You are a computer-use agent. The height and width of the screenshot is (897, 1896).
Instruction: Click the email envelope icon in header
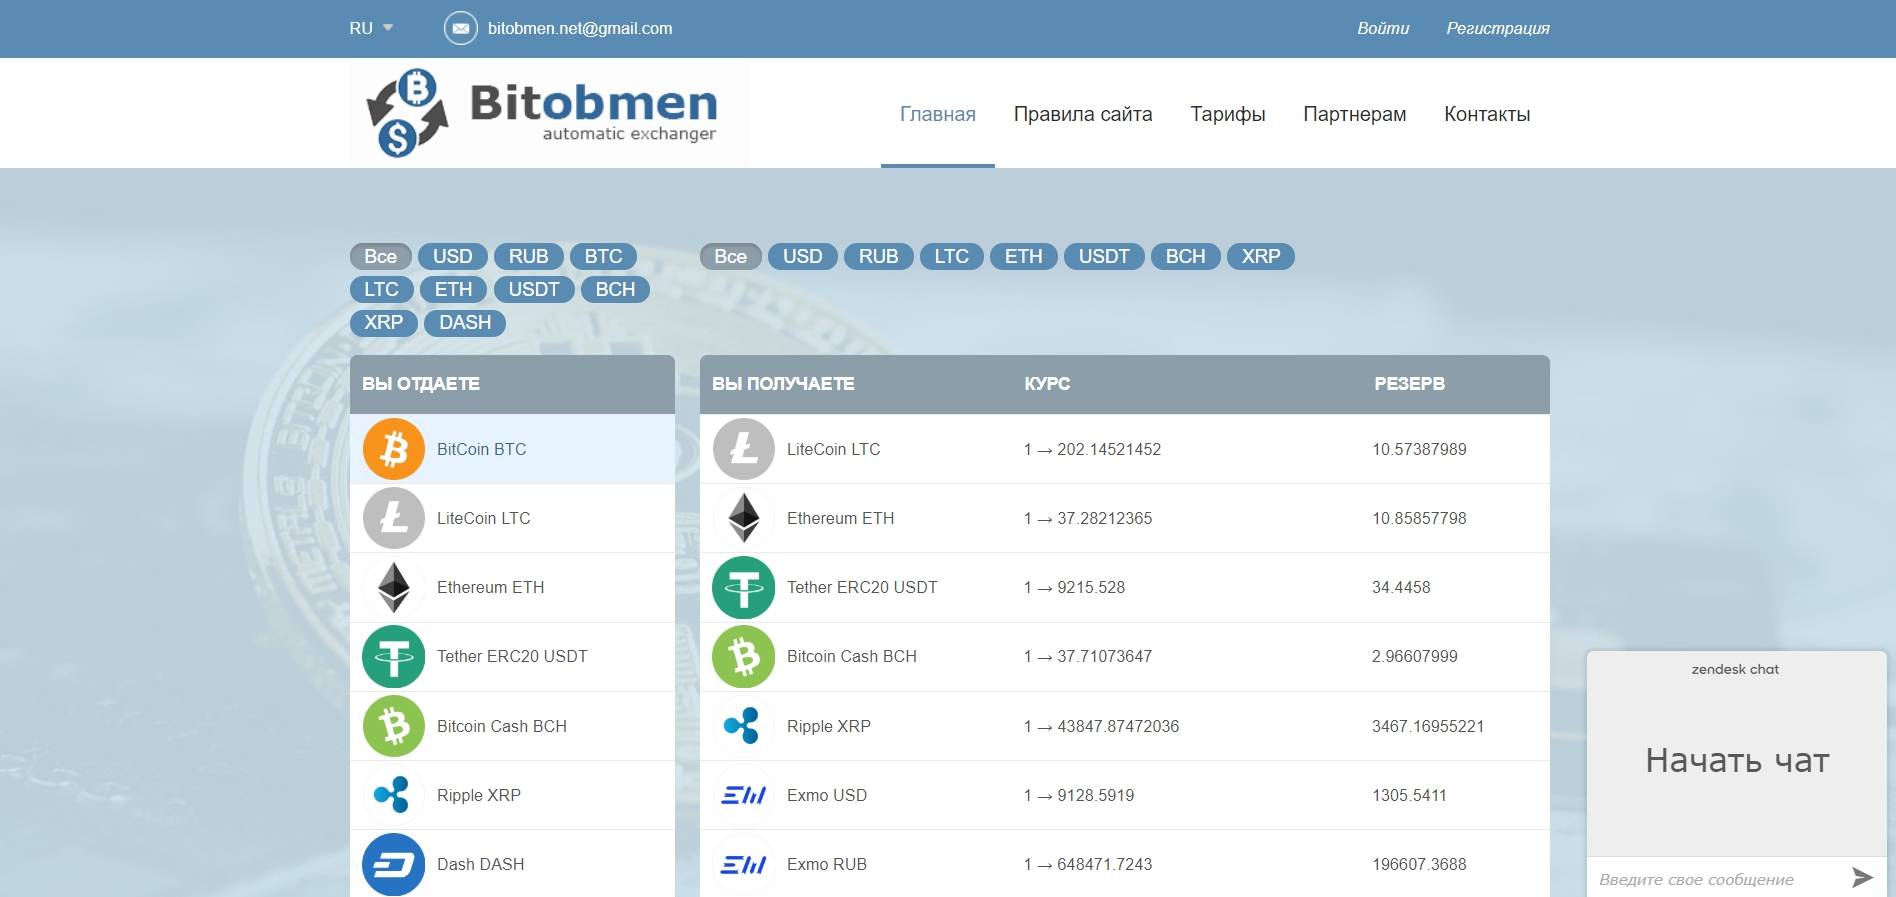(x=460, y=28)
